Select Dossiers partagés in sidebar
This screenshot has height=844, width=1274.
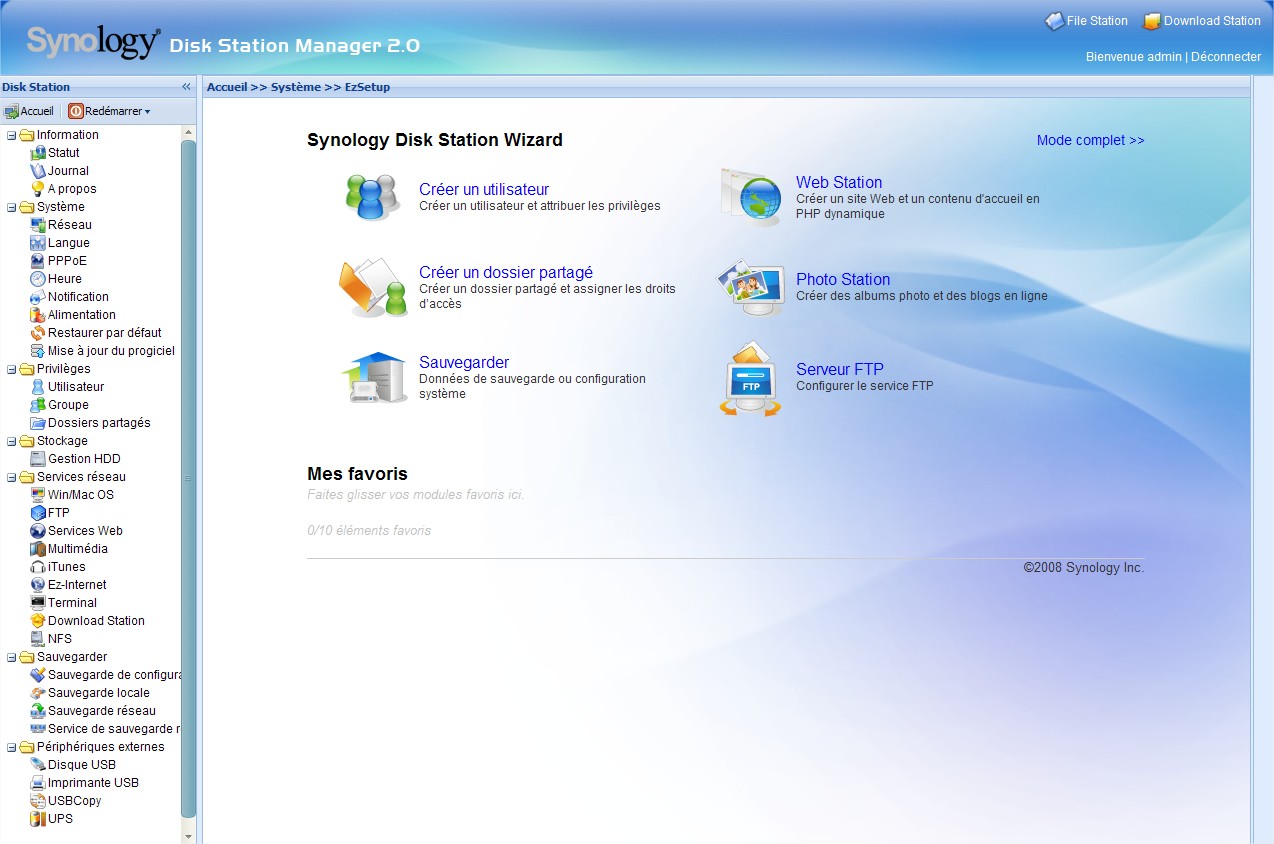[99, 423]
